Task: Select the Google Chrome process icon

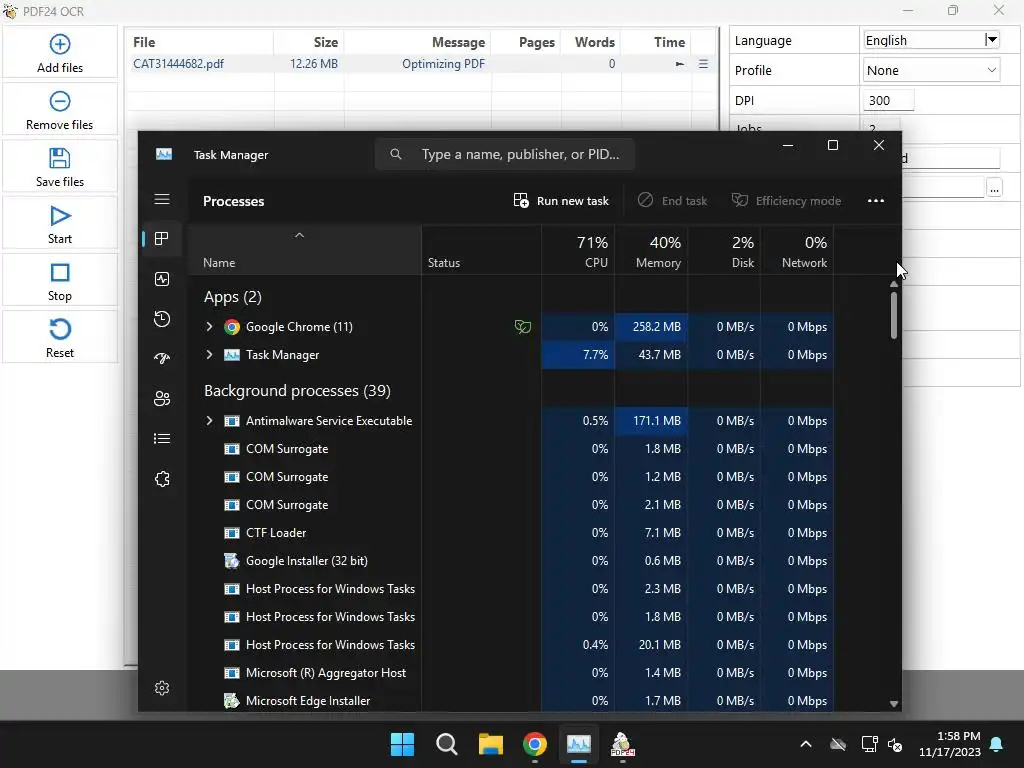Action: (232, 327)
